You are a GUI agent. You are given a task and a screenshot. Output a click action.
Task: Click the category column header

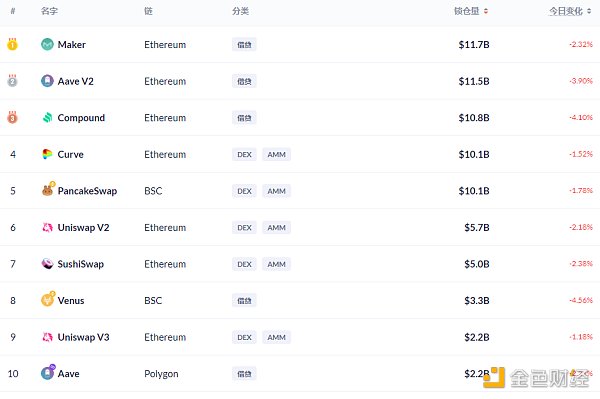pyautogui.click(x=240, y=11)
